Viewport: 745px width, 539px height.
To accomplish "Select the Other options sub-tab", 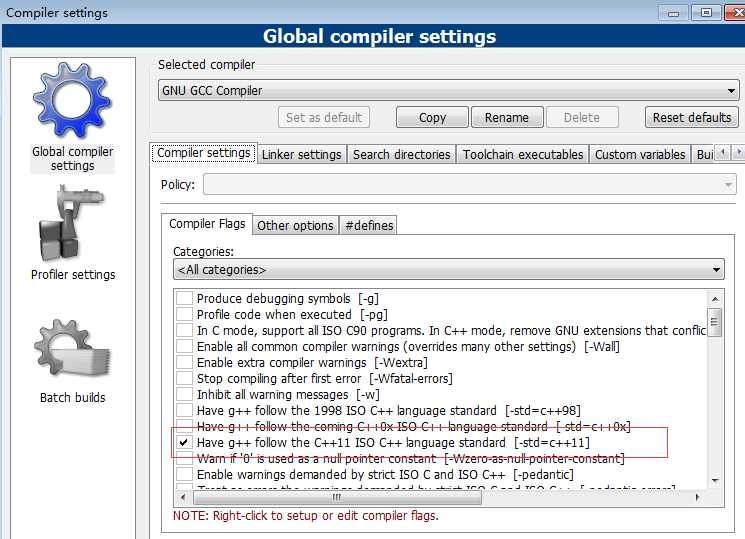I will [295, 225].
